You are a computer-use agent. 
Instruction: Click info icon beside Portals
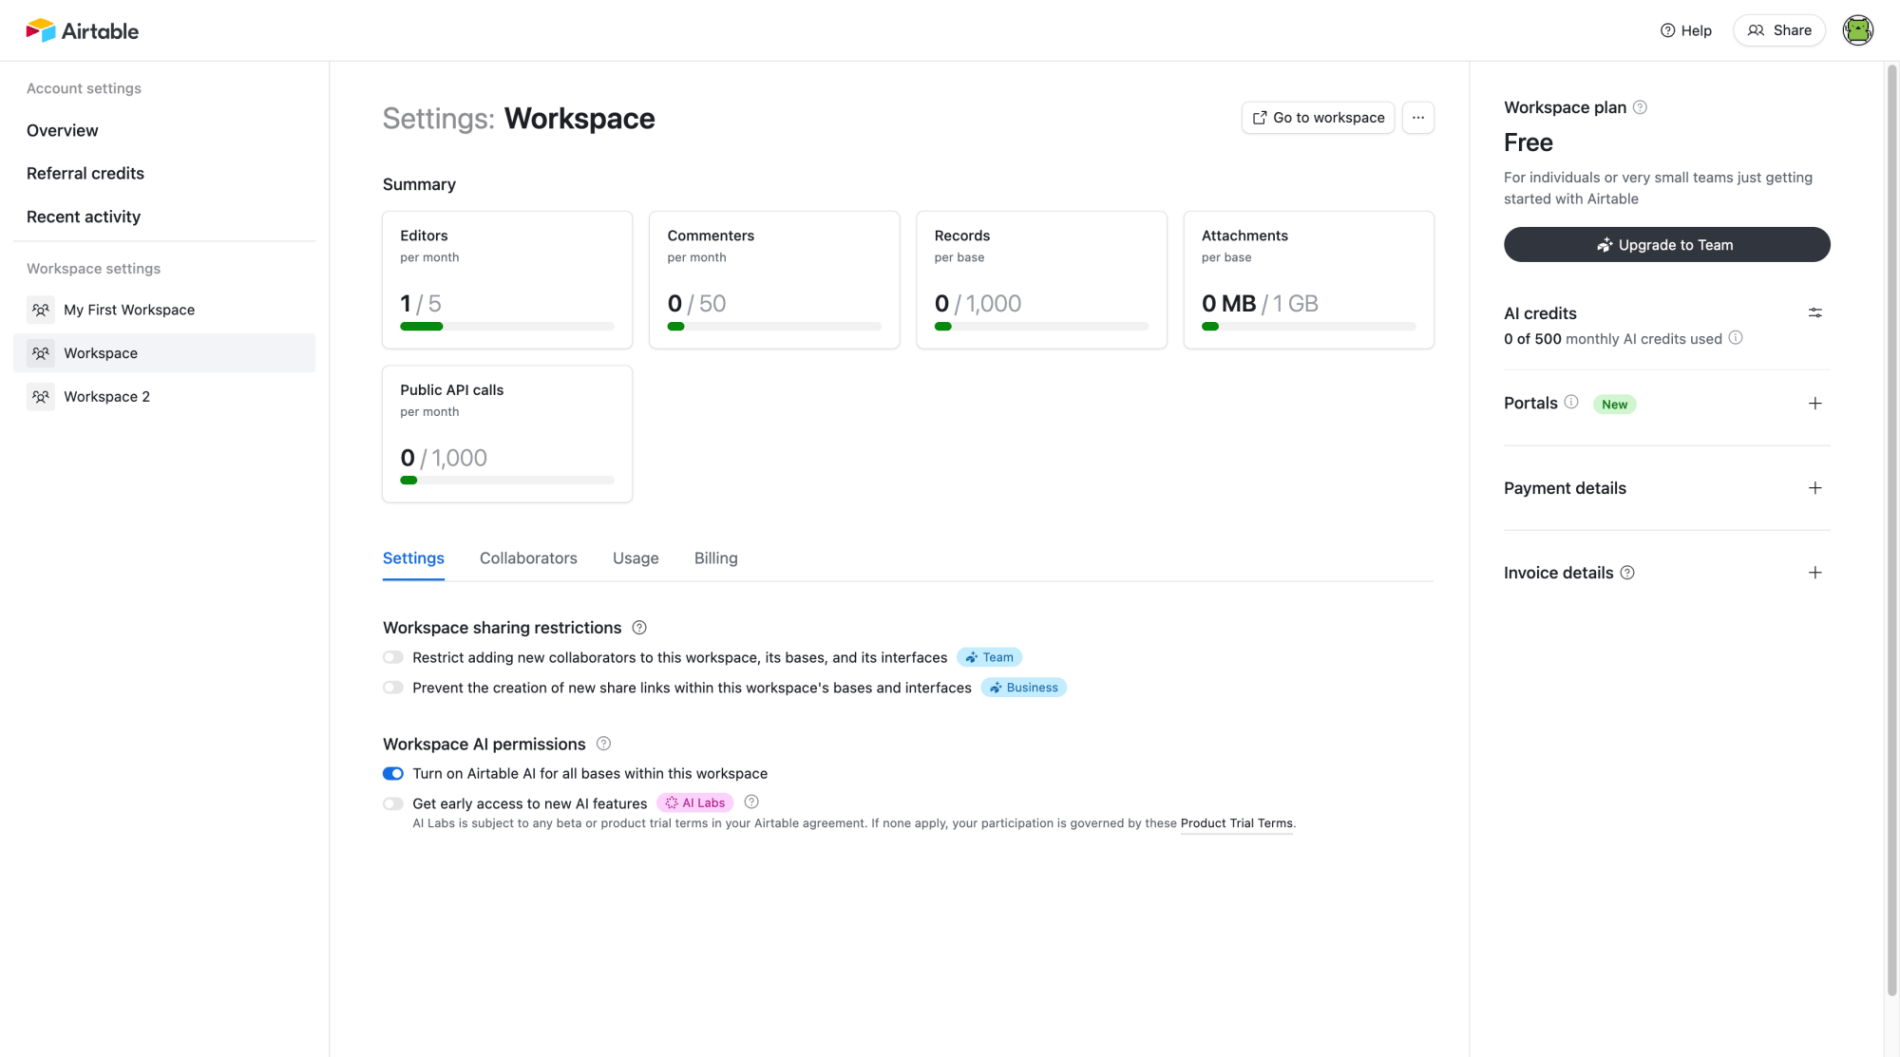1571,402
